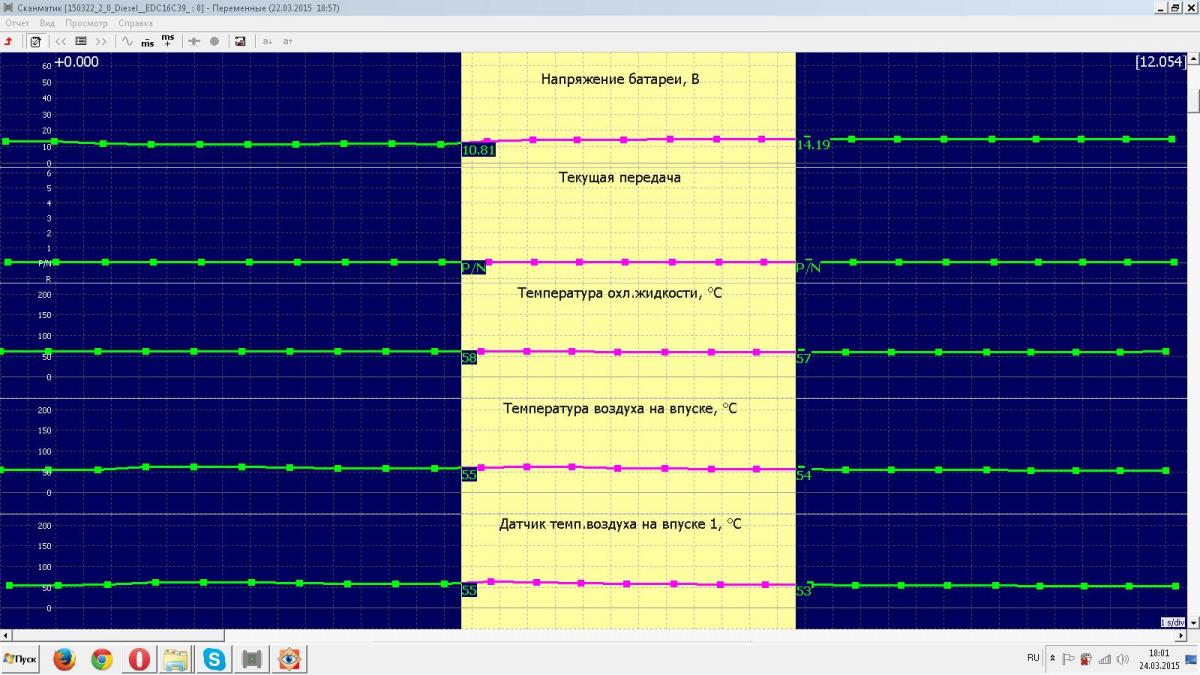The image size is (1200, 675).
Task: Decrease time scale with ms minus
Action: coord(148,41)
